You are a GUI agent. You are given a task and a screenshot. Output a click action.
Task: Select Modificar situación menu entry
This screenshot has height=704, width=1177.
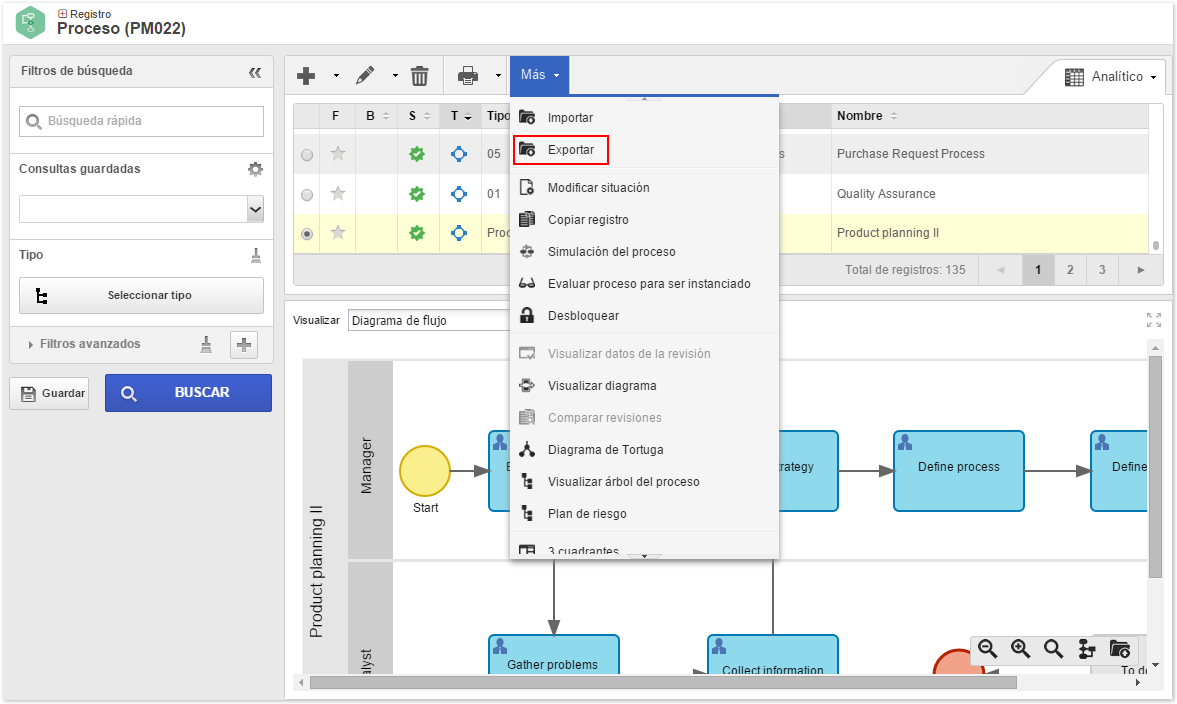[x=644, y=188]
